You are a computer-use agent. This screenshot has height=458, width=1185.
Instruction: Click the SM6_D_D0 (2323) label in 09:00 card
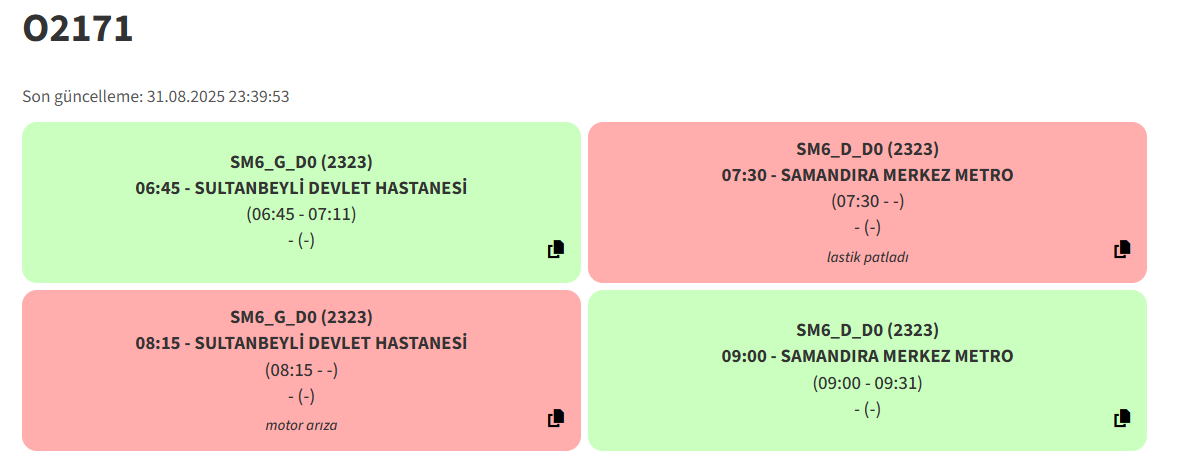click(868, 330)
